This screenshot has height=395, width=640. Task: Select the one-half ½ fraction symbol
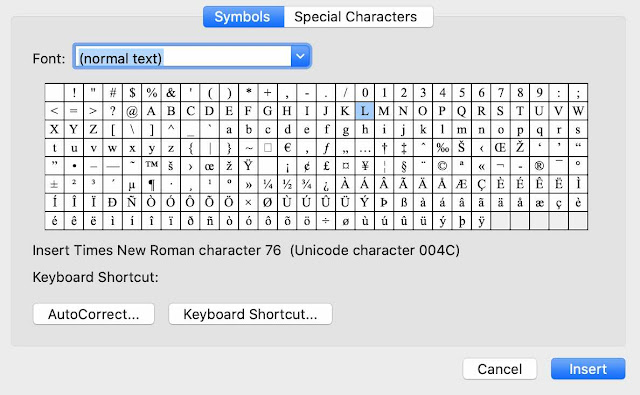pyautogui.click(x=287, y=184)
